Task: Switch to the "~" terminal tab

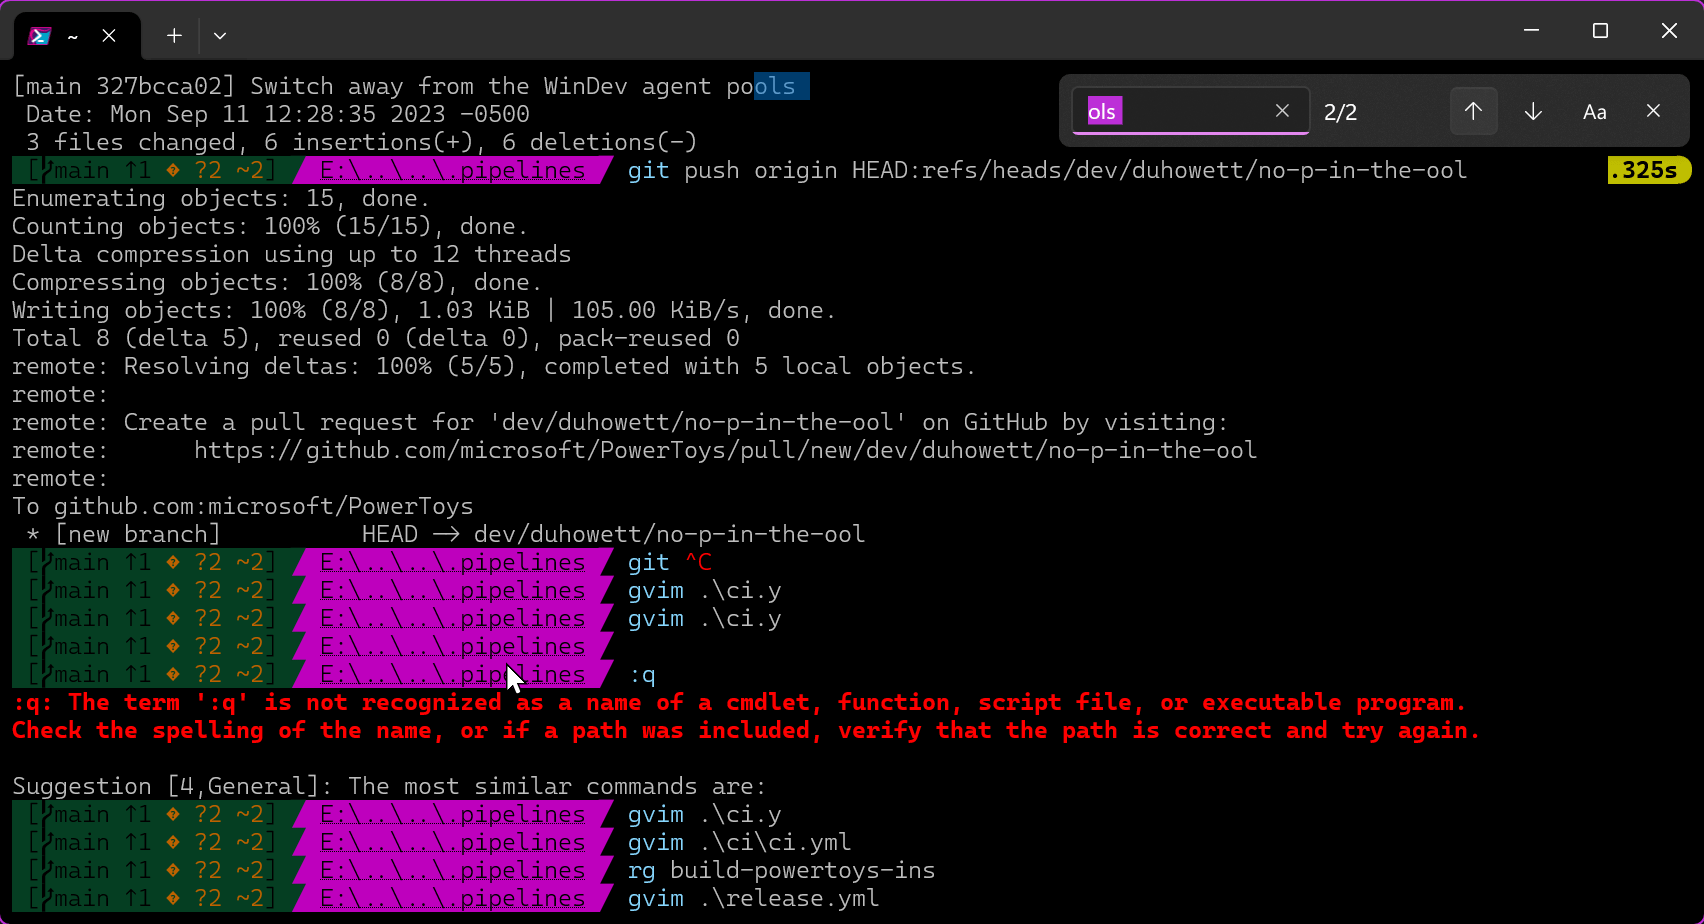Action: pyautogui.click(x=72, y=35)
